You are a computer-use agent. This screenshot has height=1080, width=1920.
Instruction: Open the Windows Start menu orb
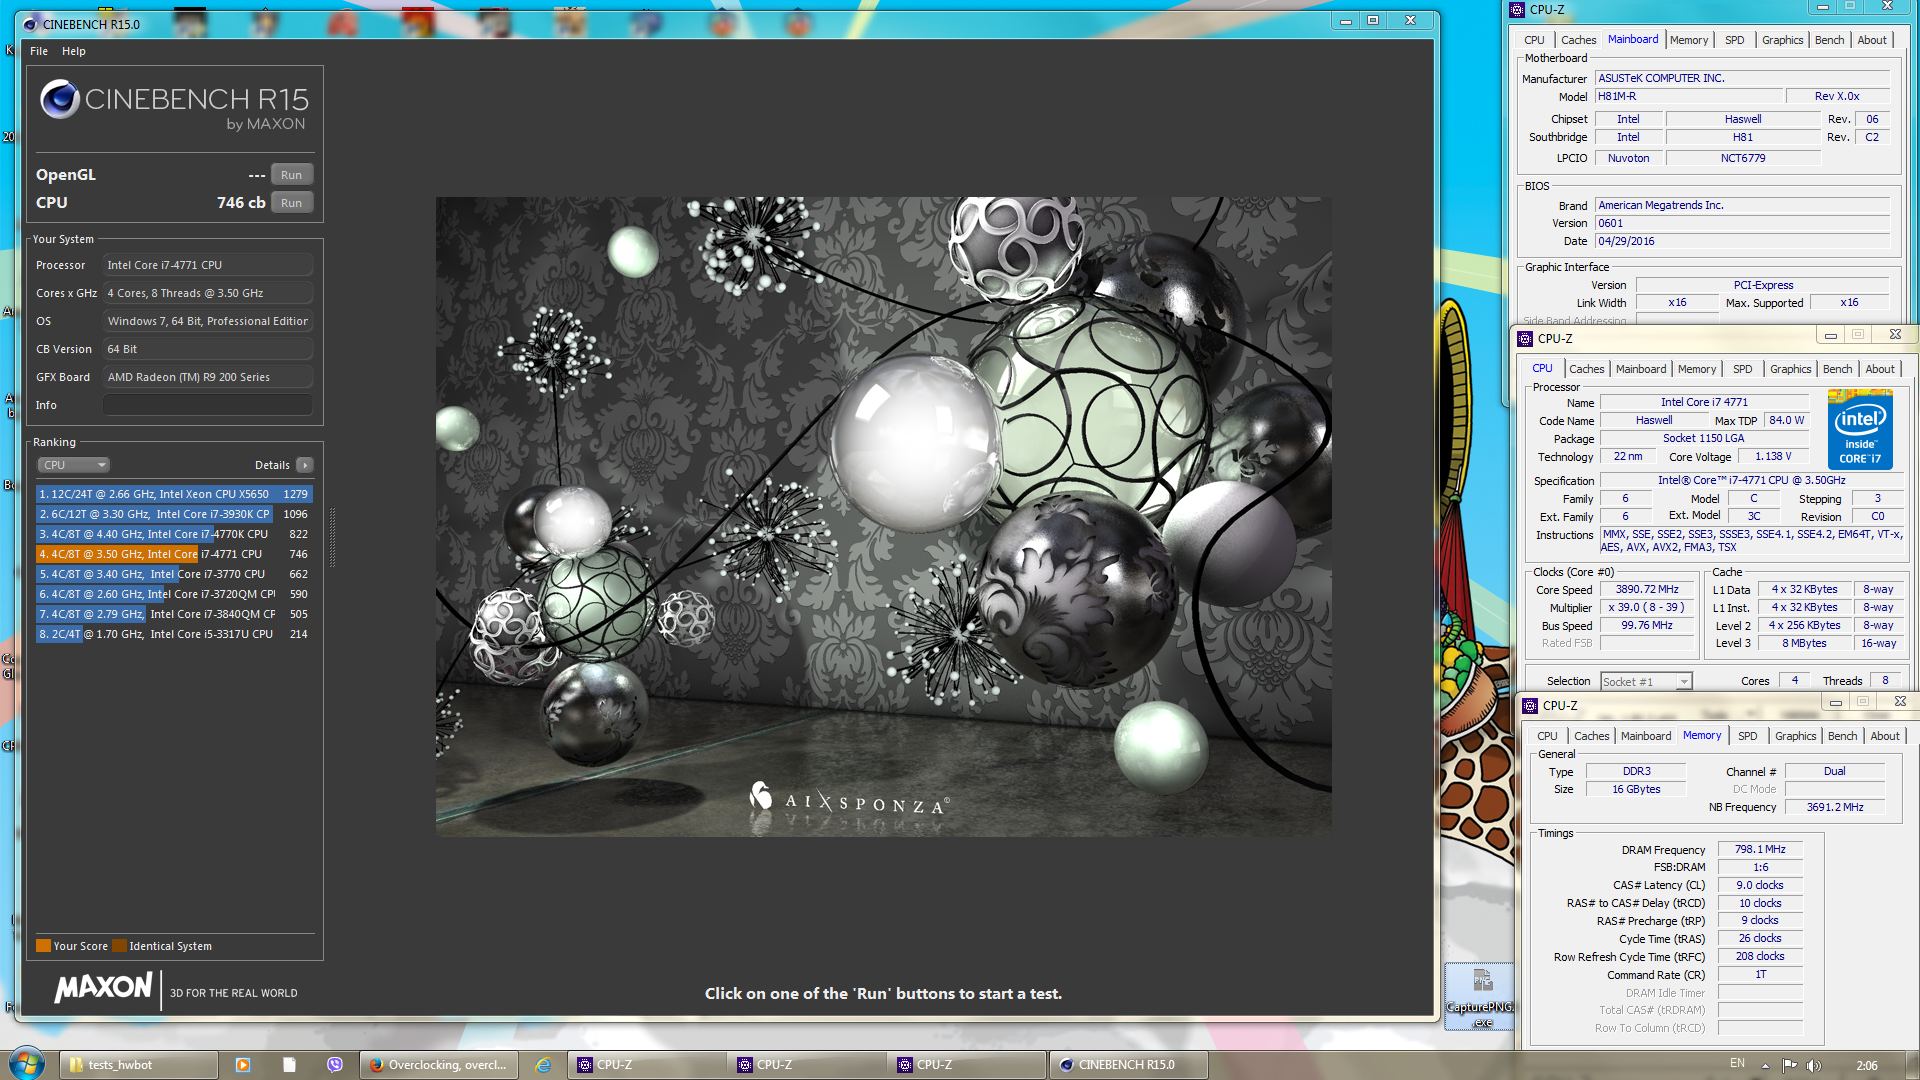[x=26, y=1063]
